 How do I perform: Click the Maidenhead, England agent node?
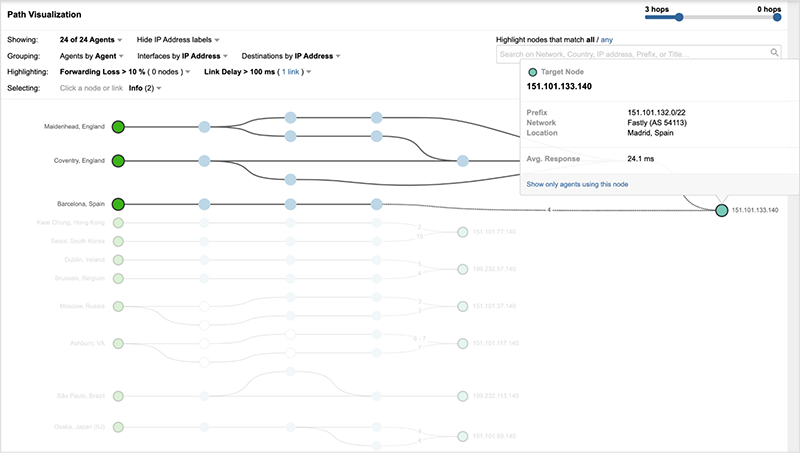[118, 127]
